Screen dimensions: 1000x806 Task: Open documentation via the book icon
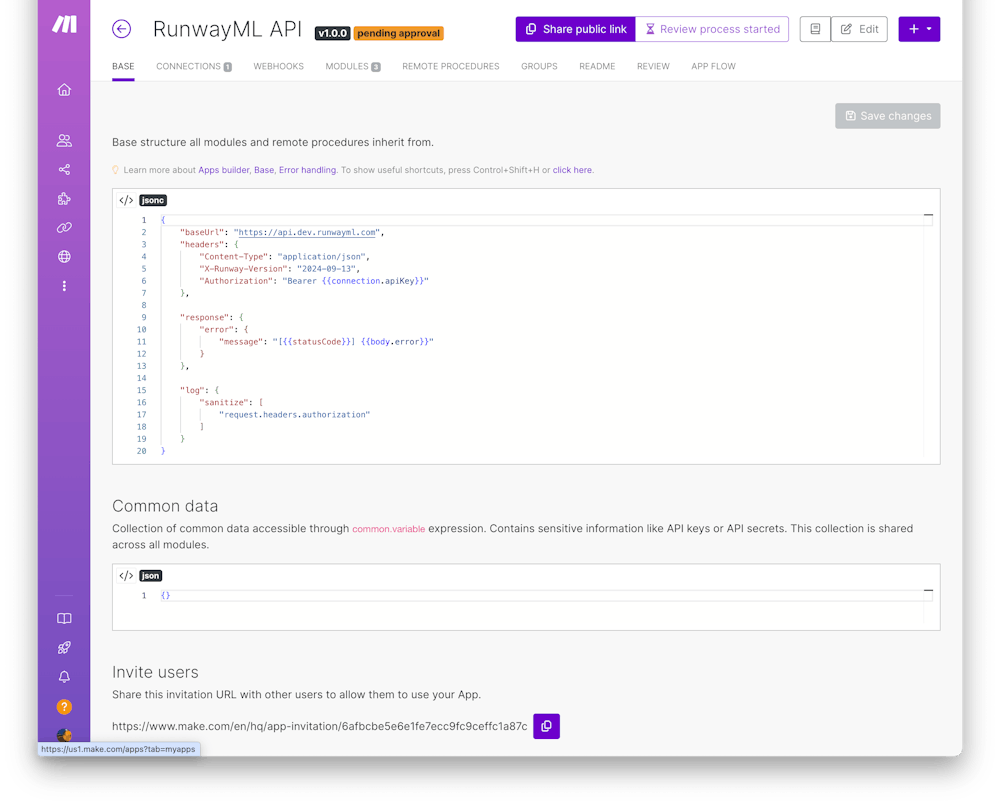63,618
